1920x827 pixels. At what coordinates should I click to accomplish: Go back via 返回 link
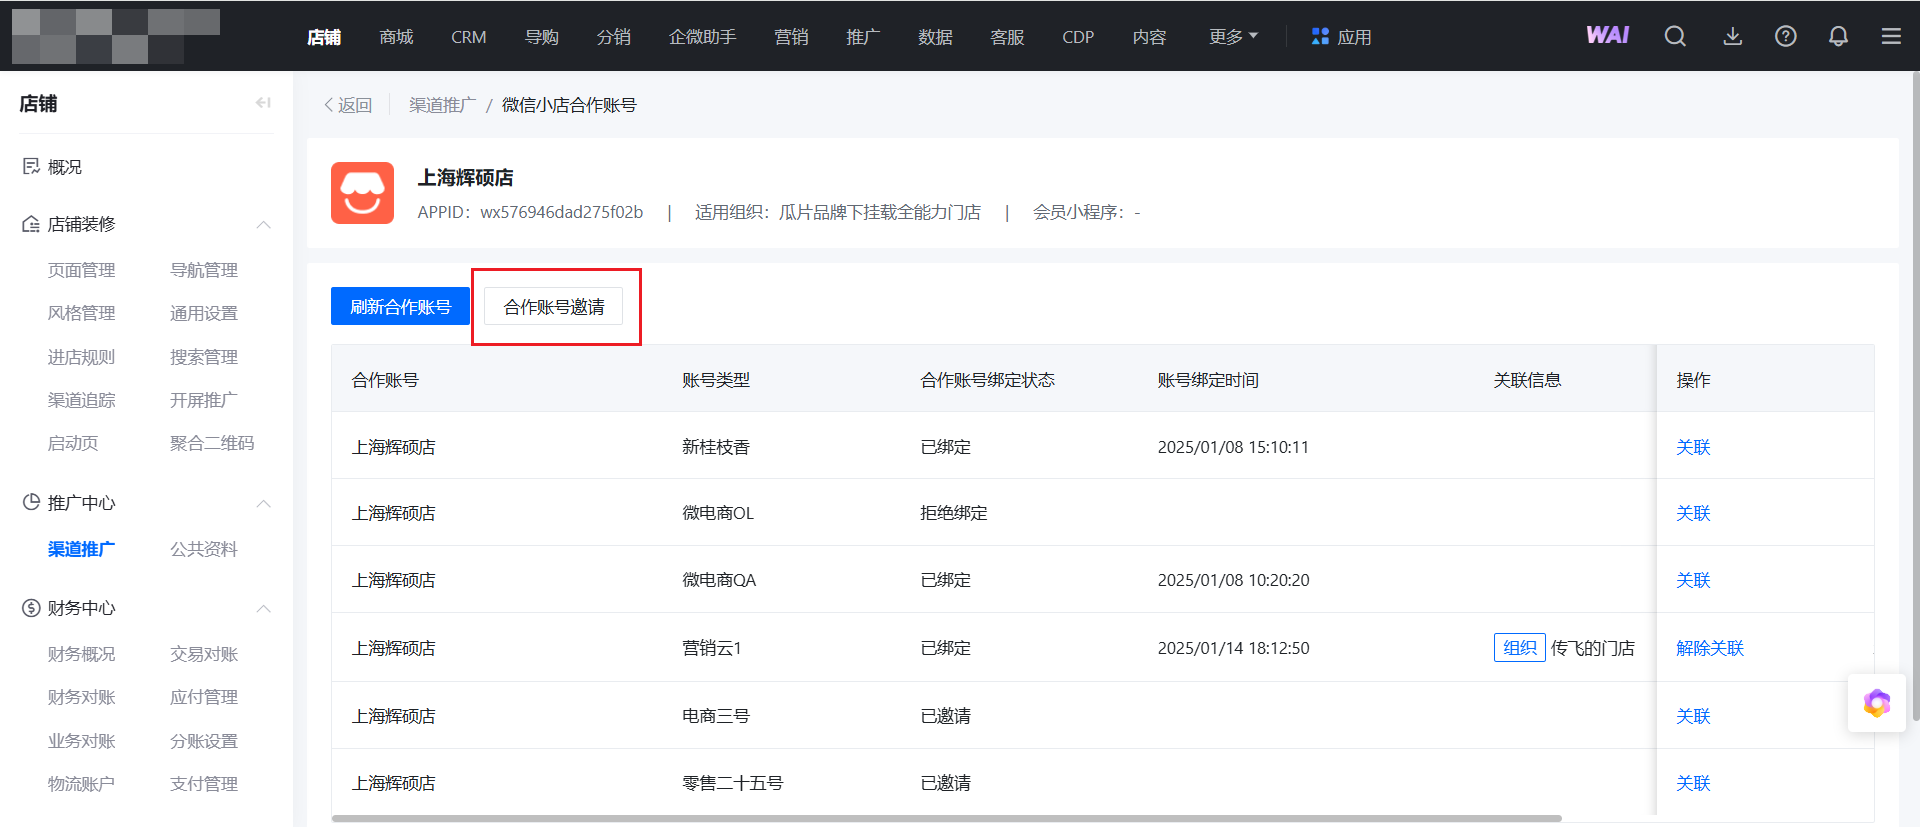348,105
